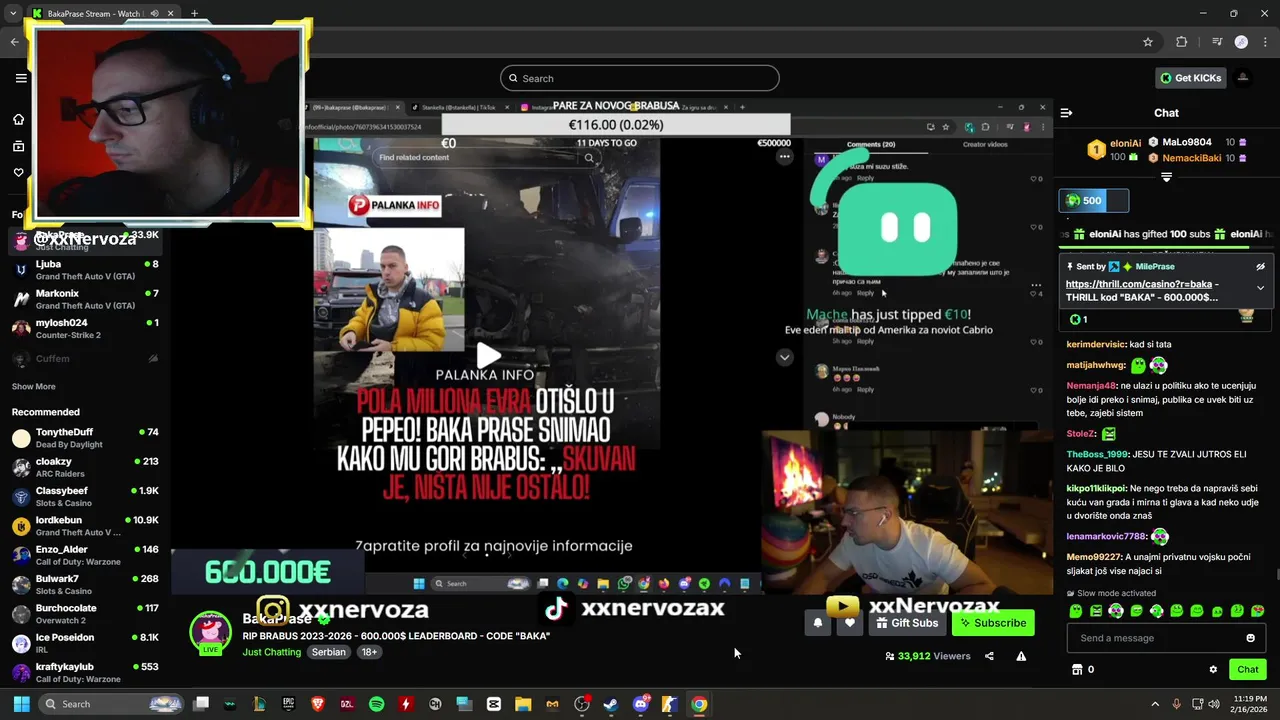Open Markonix channel in Following list

pyautogui.click(x=85, y=299)
